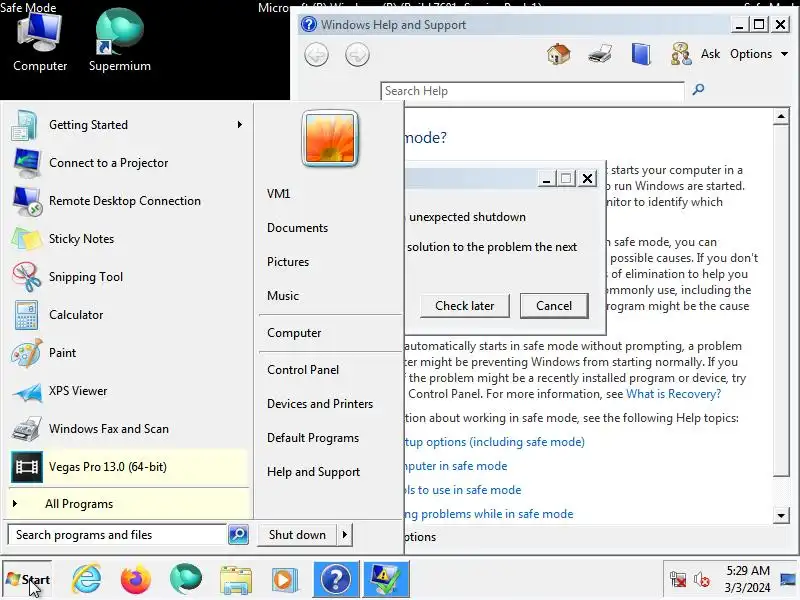
Task: Open Default Programs
Action: (x=313, y=438)
